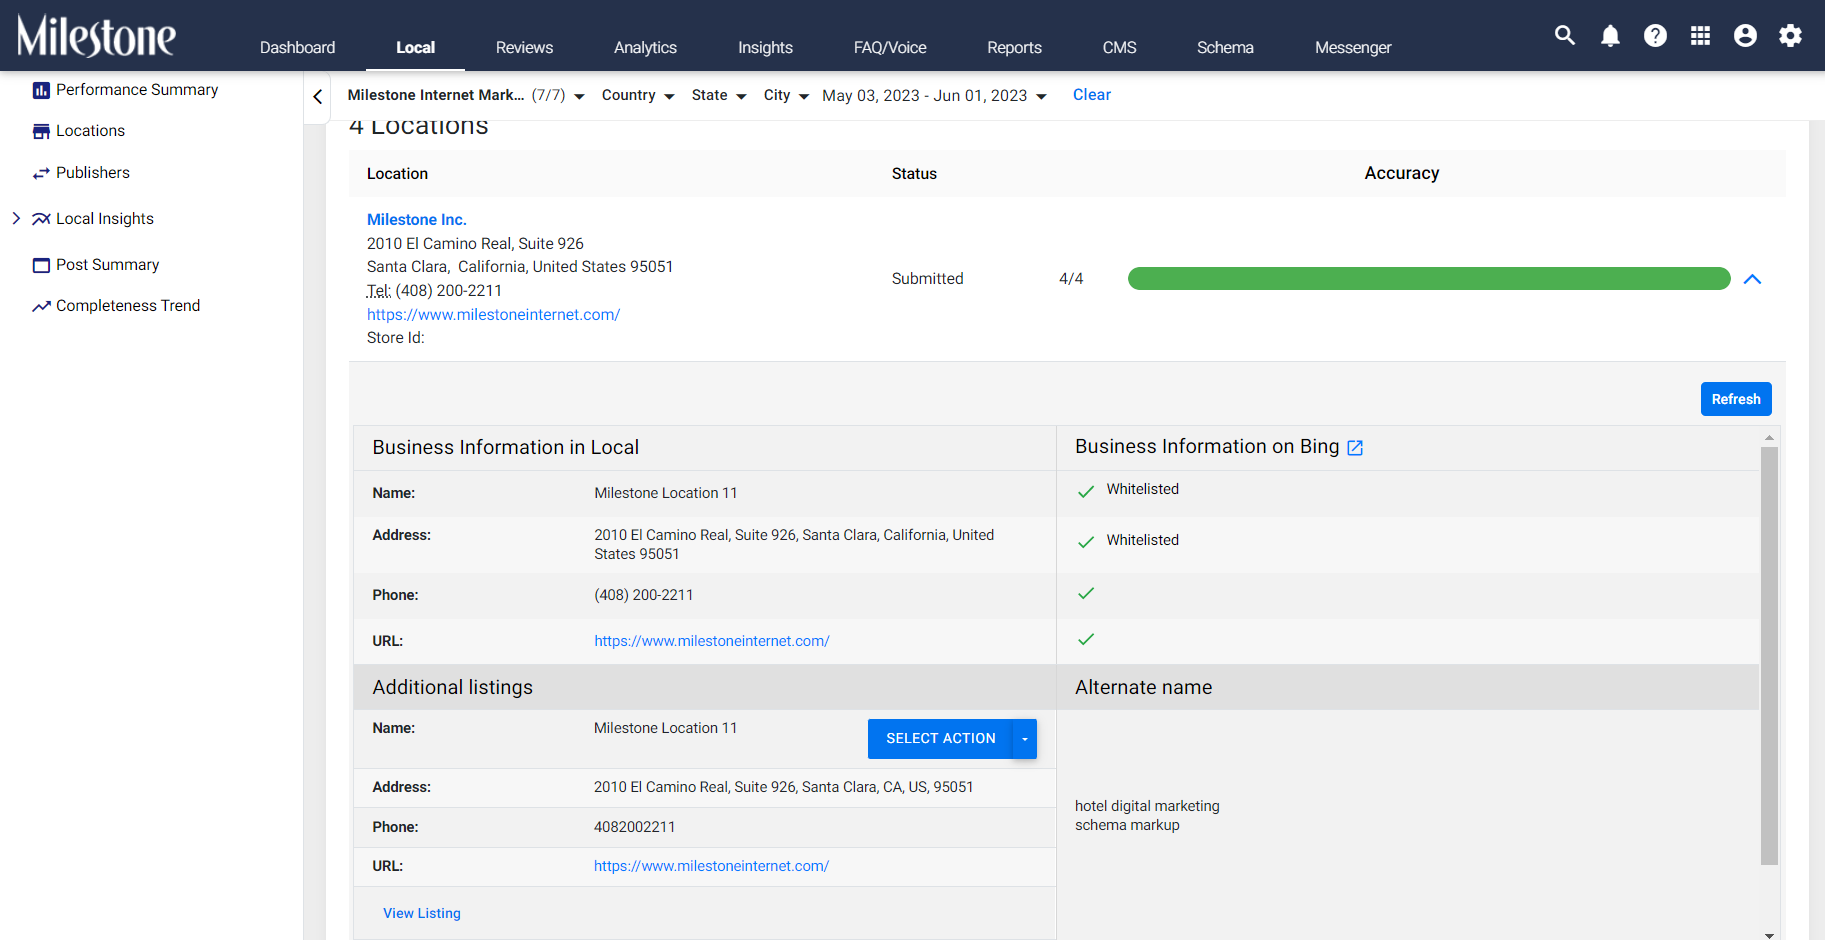This screenshot has height=940, width=1825.
Task: Open Post Summary in sidebar
Action: coord(108,265)
